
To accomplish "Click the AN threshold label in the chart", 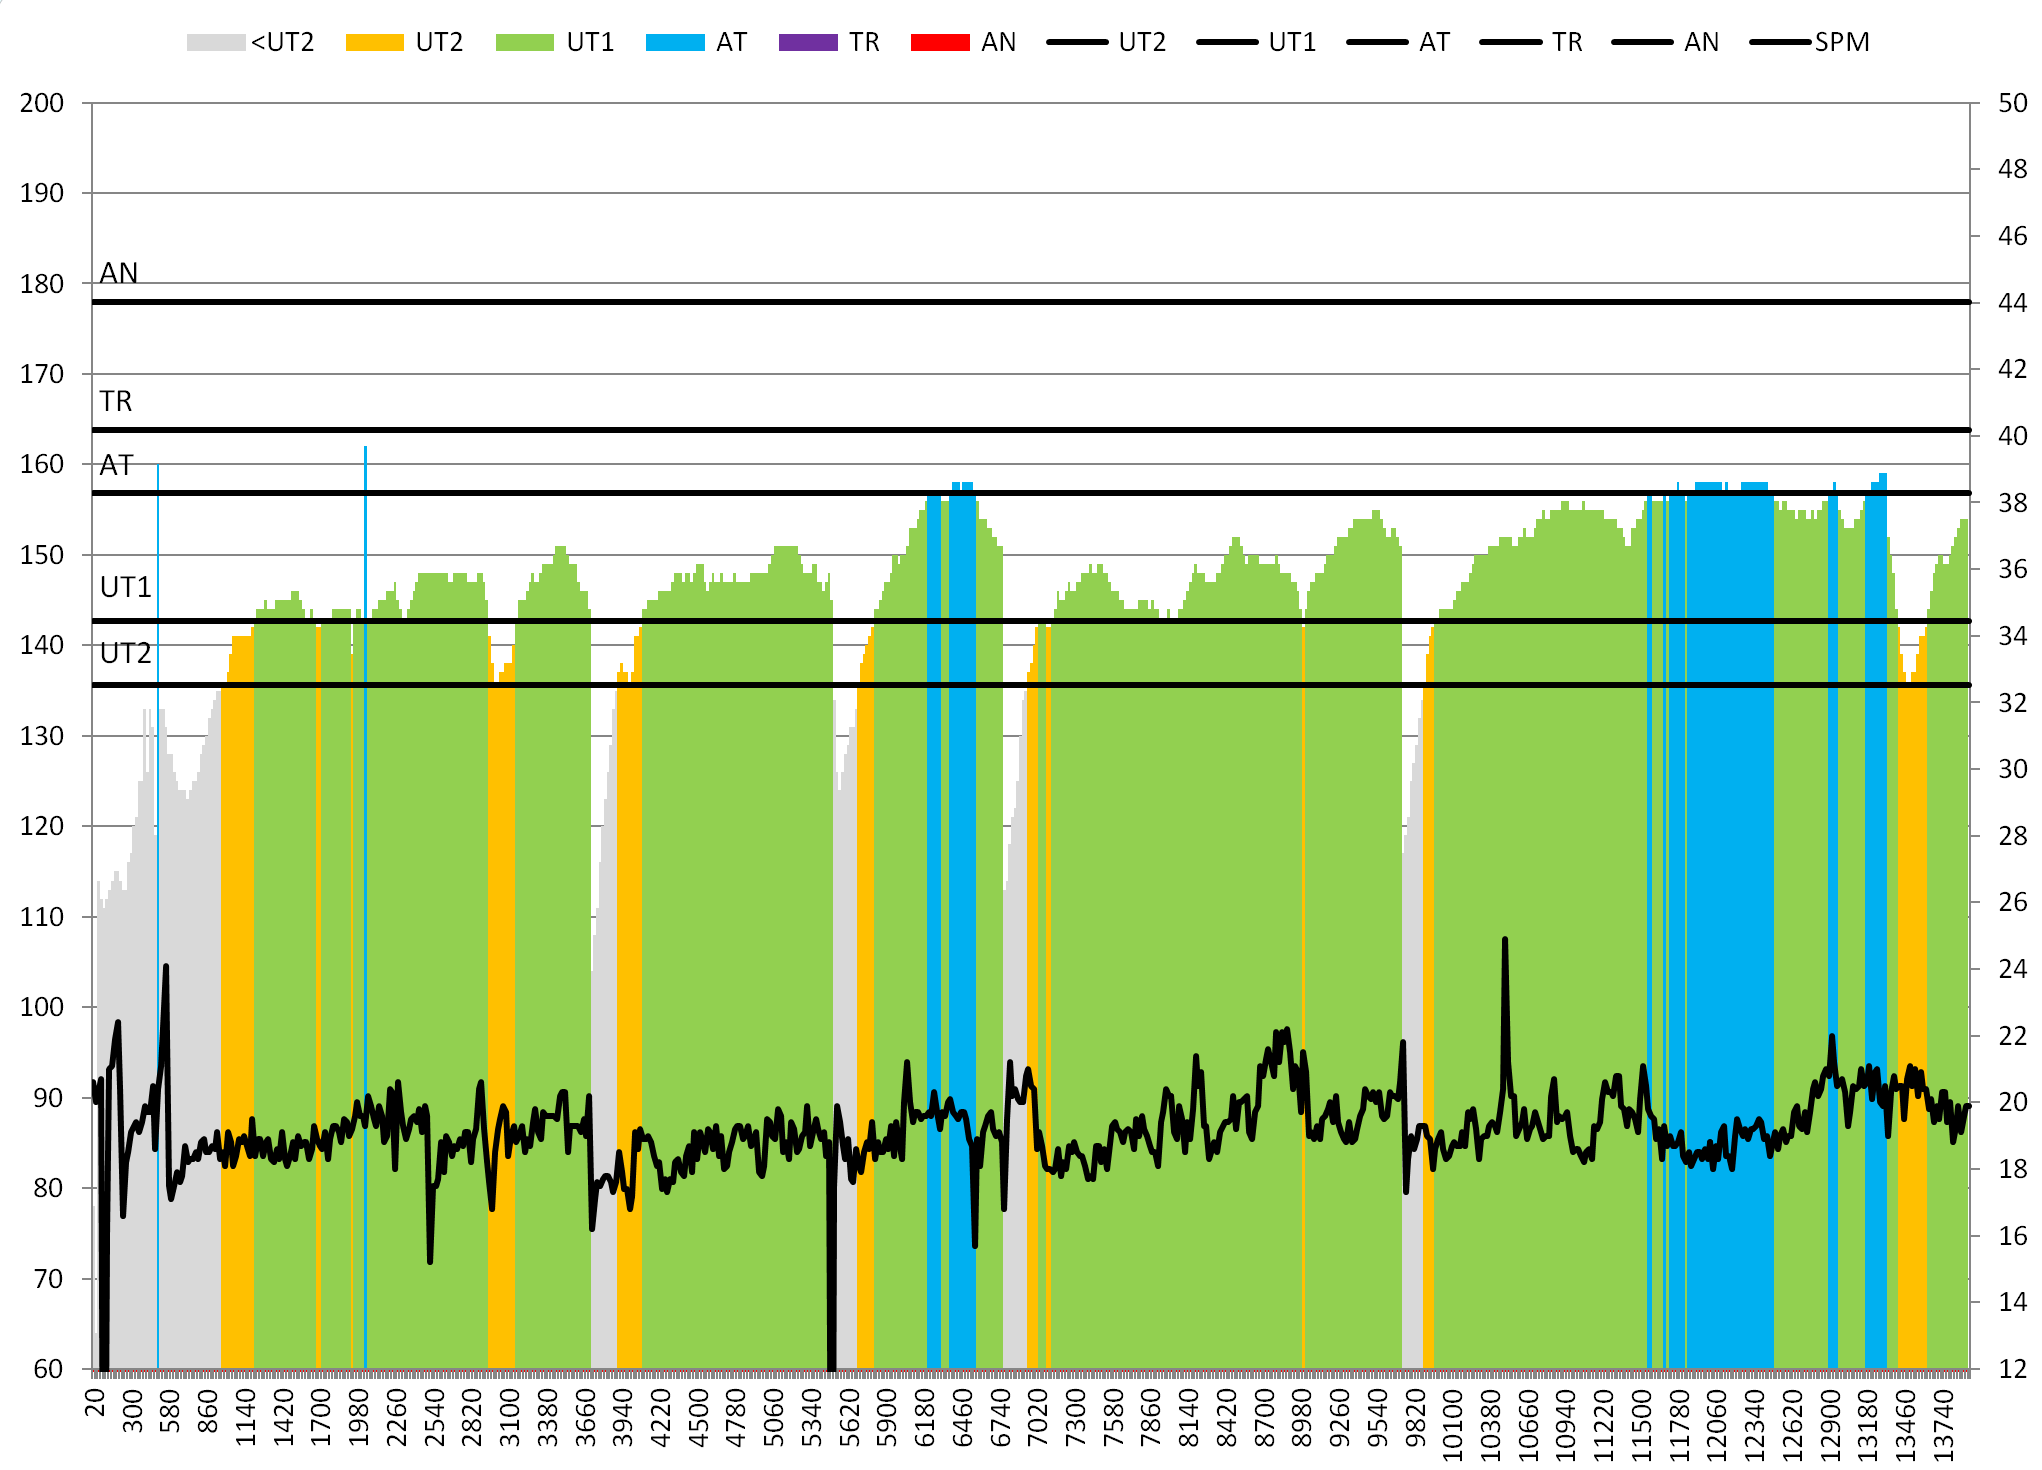I will pos(119,273).
